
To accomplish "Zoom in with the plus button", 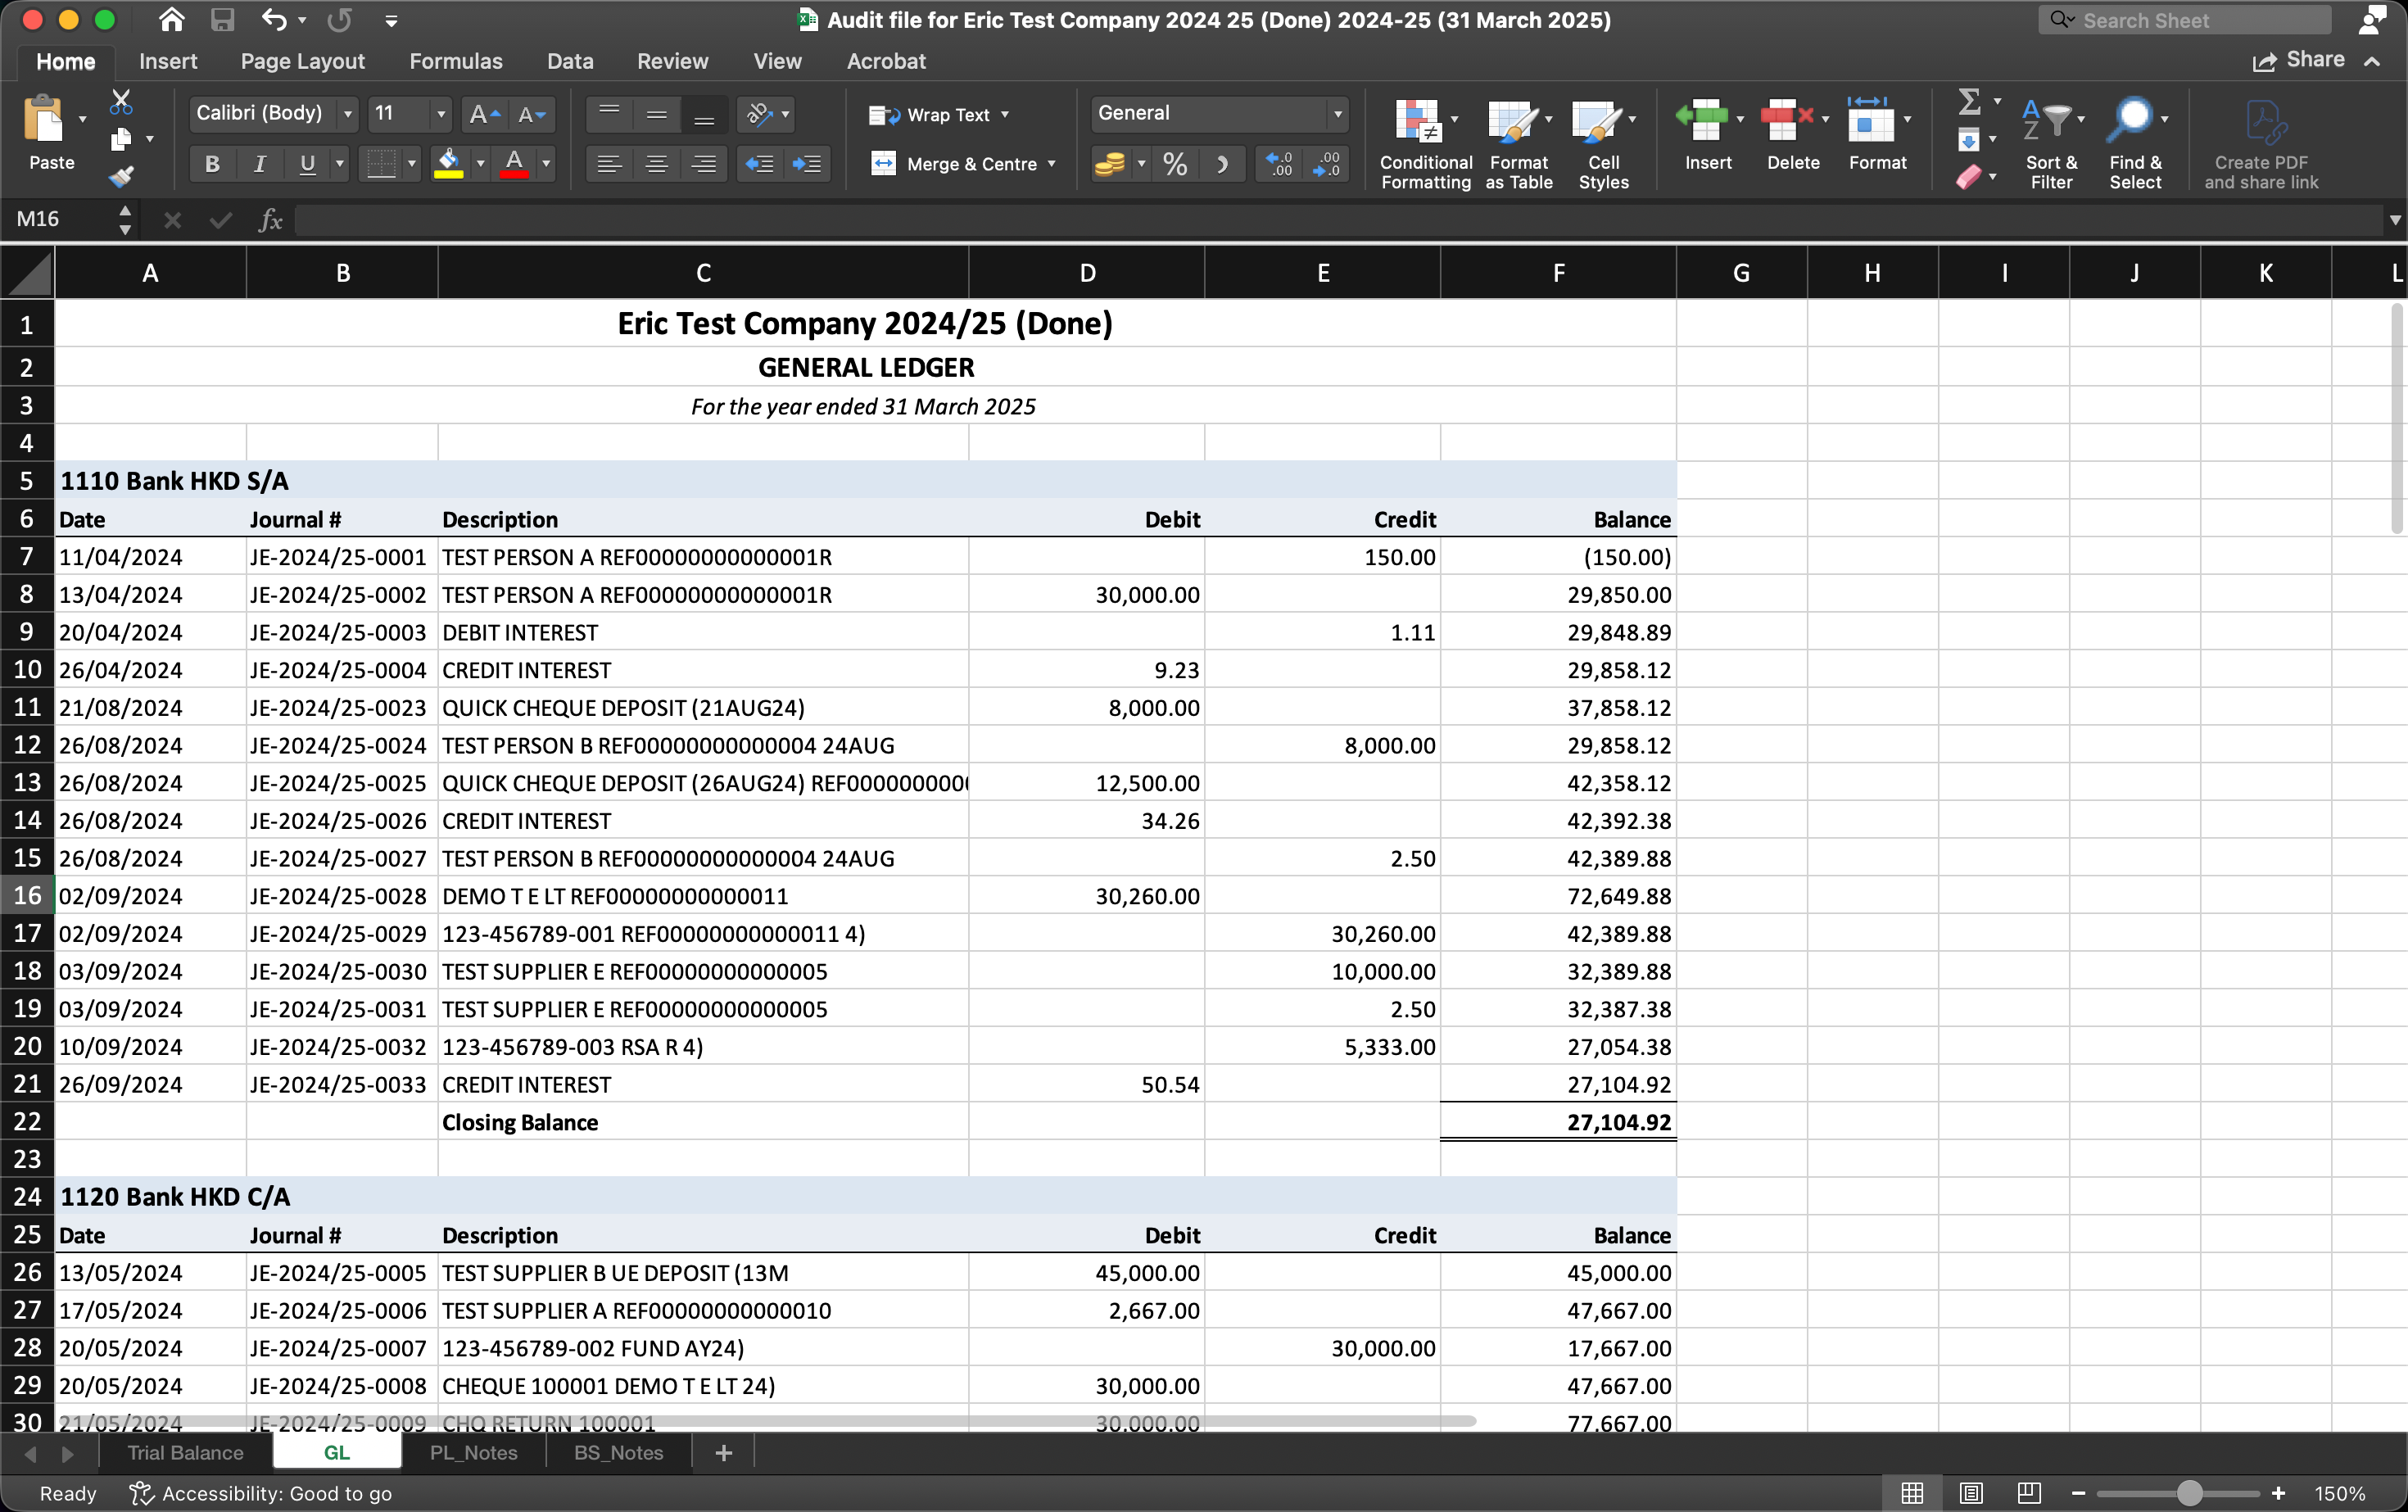I will pyautogui.click(x=2279, y=1494).
